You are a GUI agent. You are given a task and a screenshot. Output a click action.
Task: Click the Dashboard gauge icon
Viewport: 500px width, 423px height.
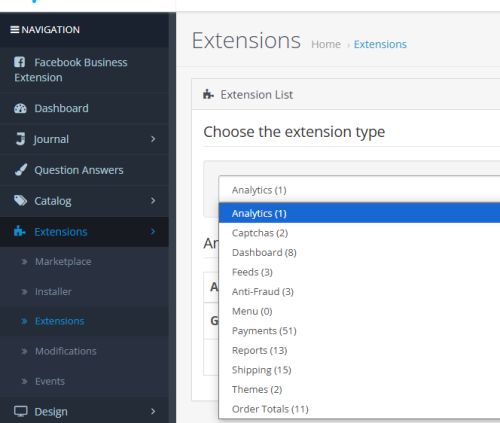coord(20,108)
